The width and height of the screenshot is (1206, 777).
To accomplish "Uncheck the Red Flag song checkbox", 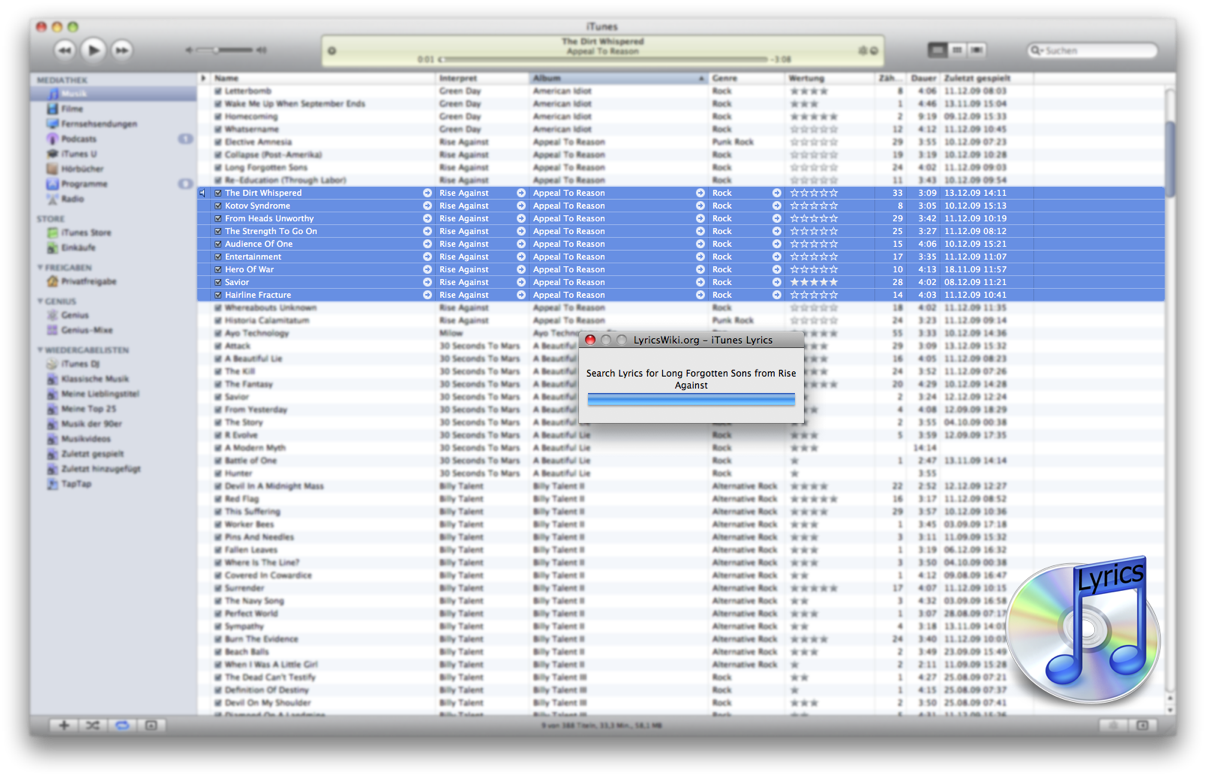I will click(218, 499).
